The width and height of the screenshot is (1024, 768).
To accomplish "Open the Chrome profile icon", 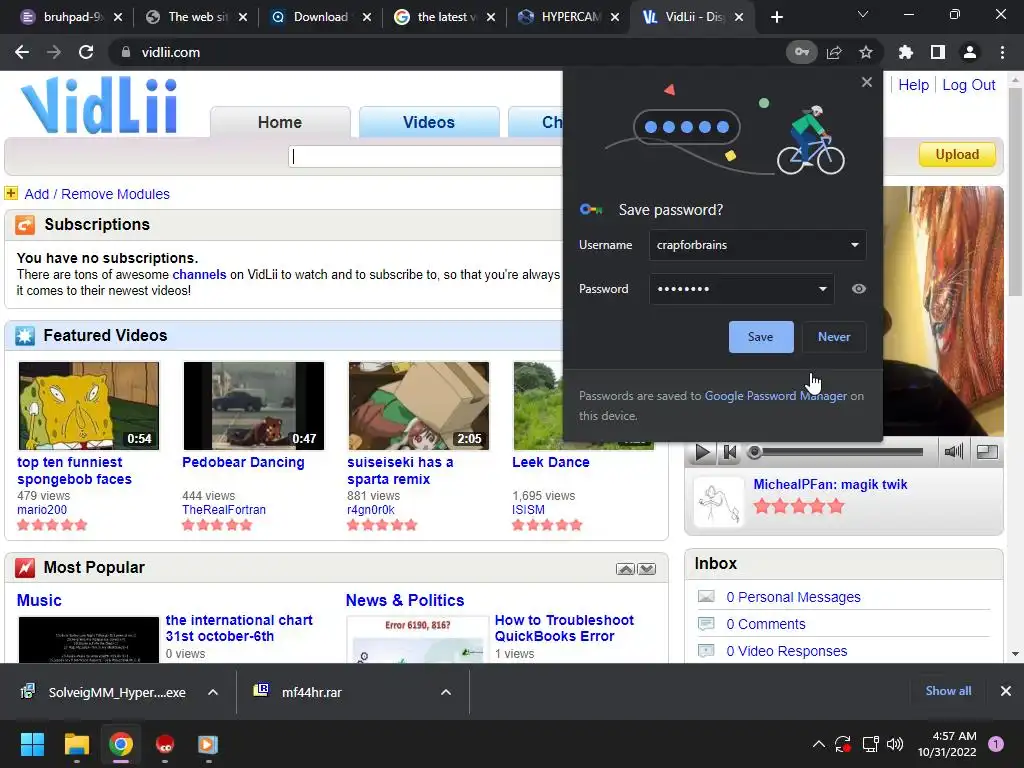I will tap(970, 52).
